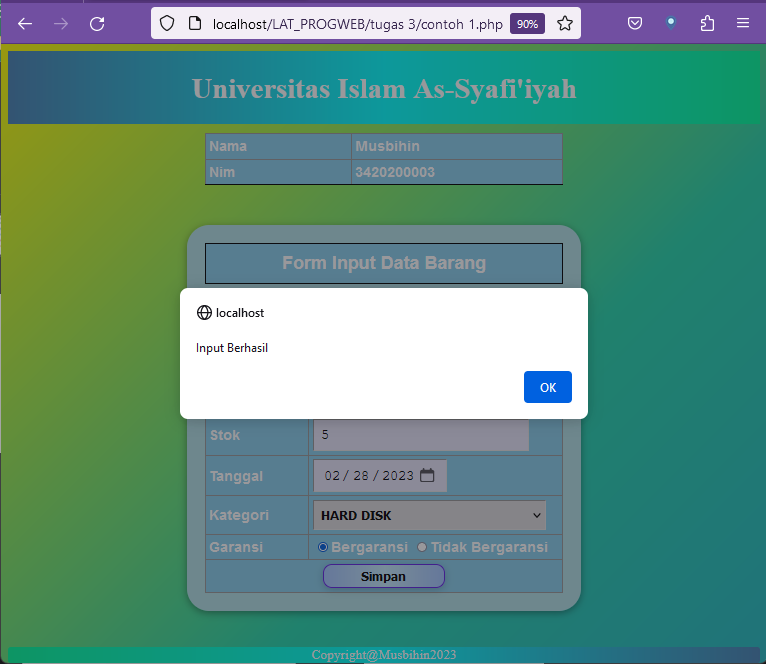
Task: Save page to Pocket icon
Action: pyautogui.click(x=635, y=23)
